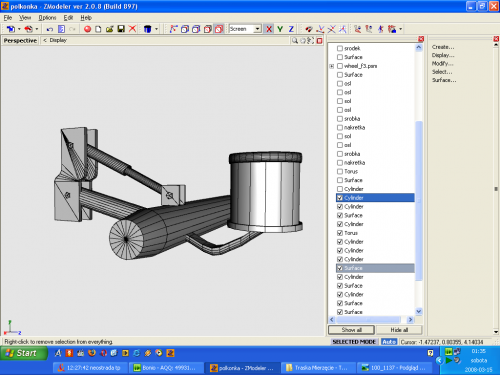
Task: Click the red lips-shaped icon right of Z
Action: (x=309, y=29)
